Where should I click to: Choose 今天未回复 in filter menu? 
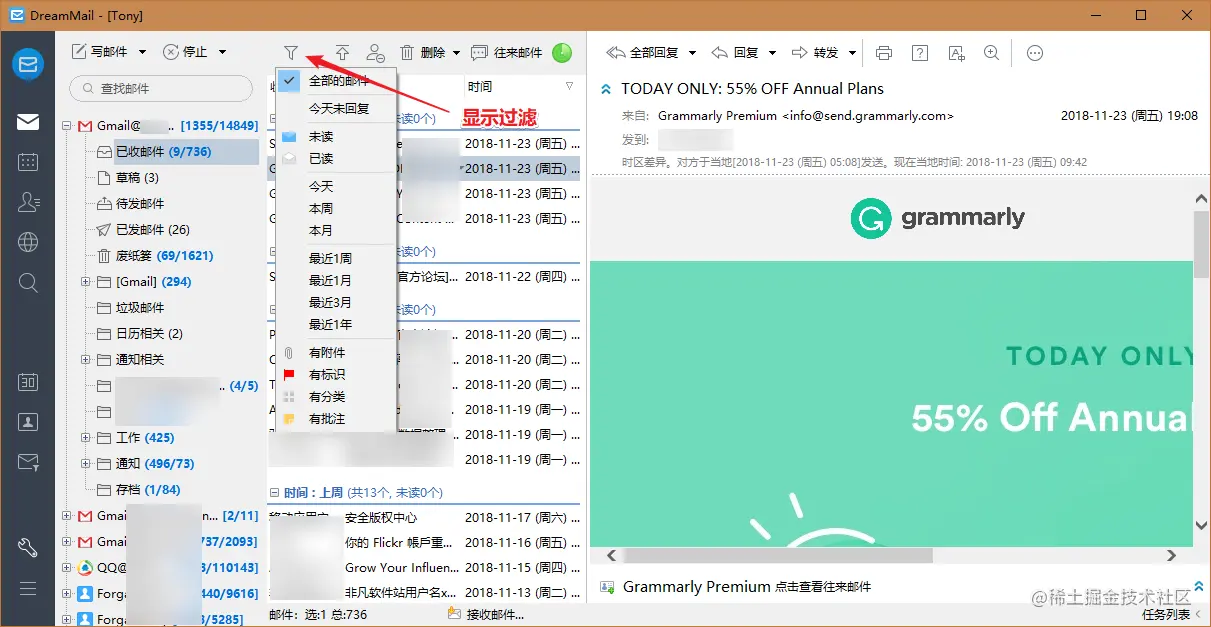pyautogui.click(x=336, y=108)
